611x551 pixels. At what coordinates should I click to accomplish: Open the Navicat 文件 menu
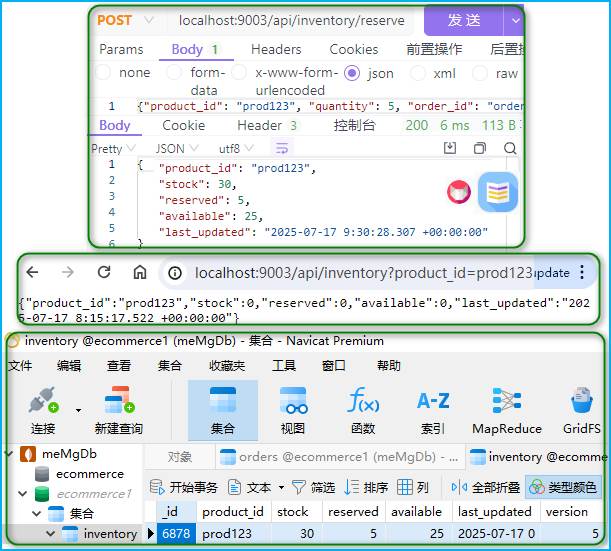[20, 366]
